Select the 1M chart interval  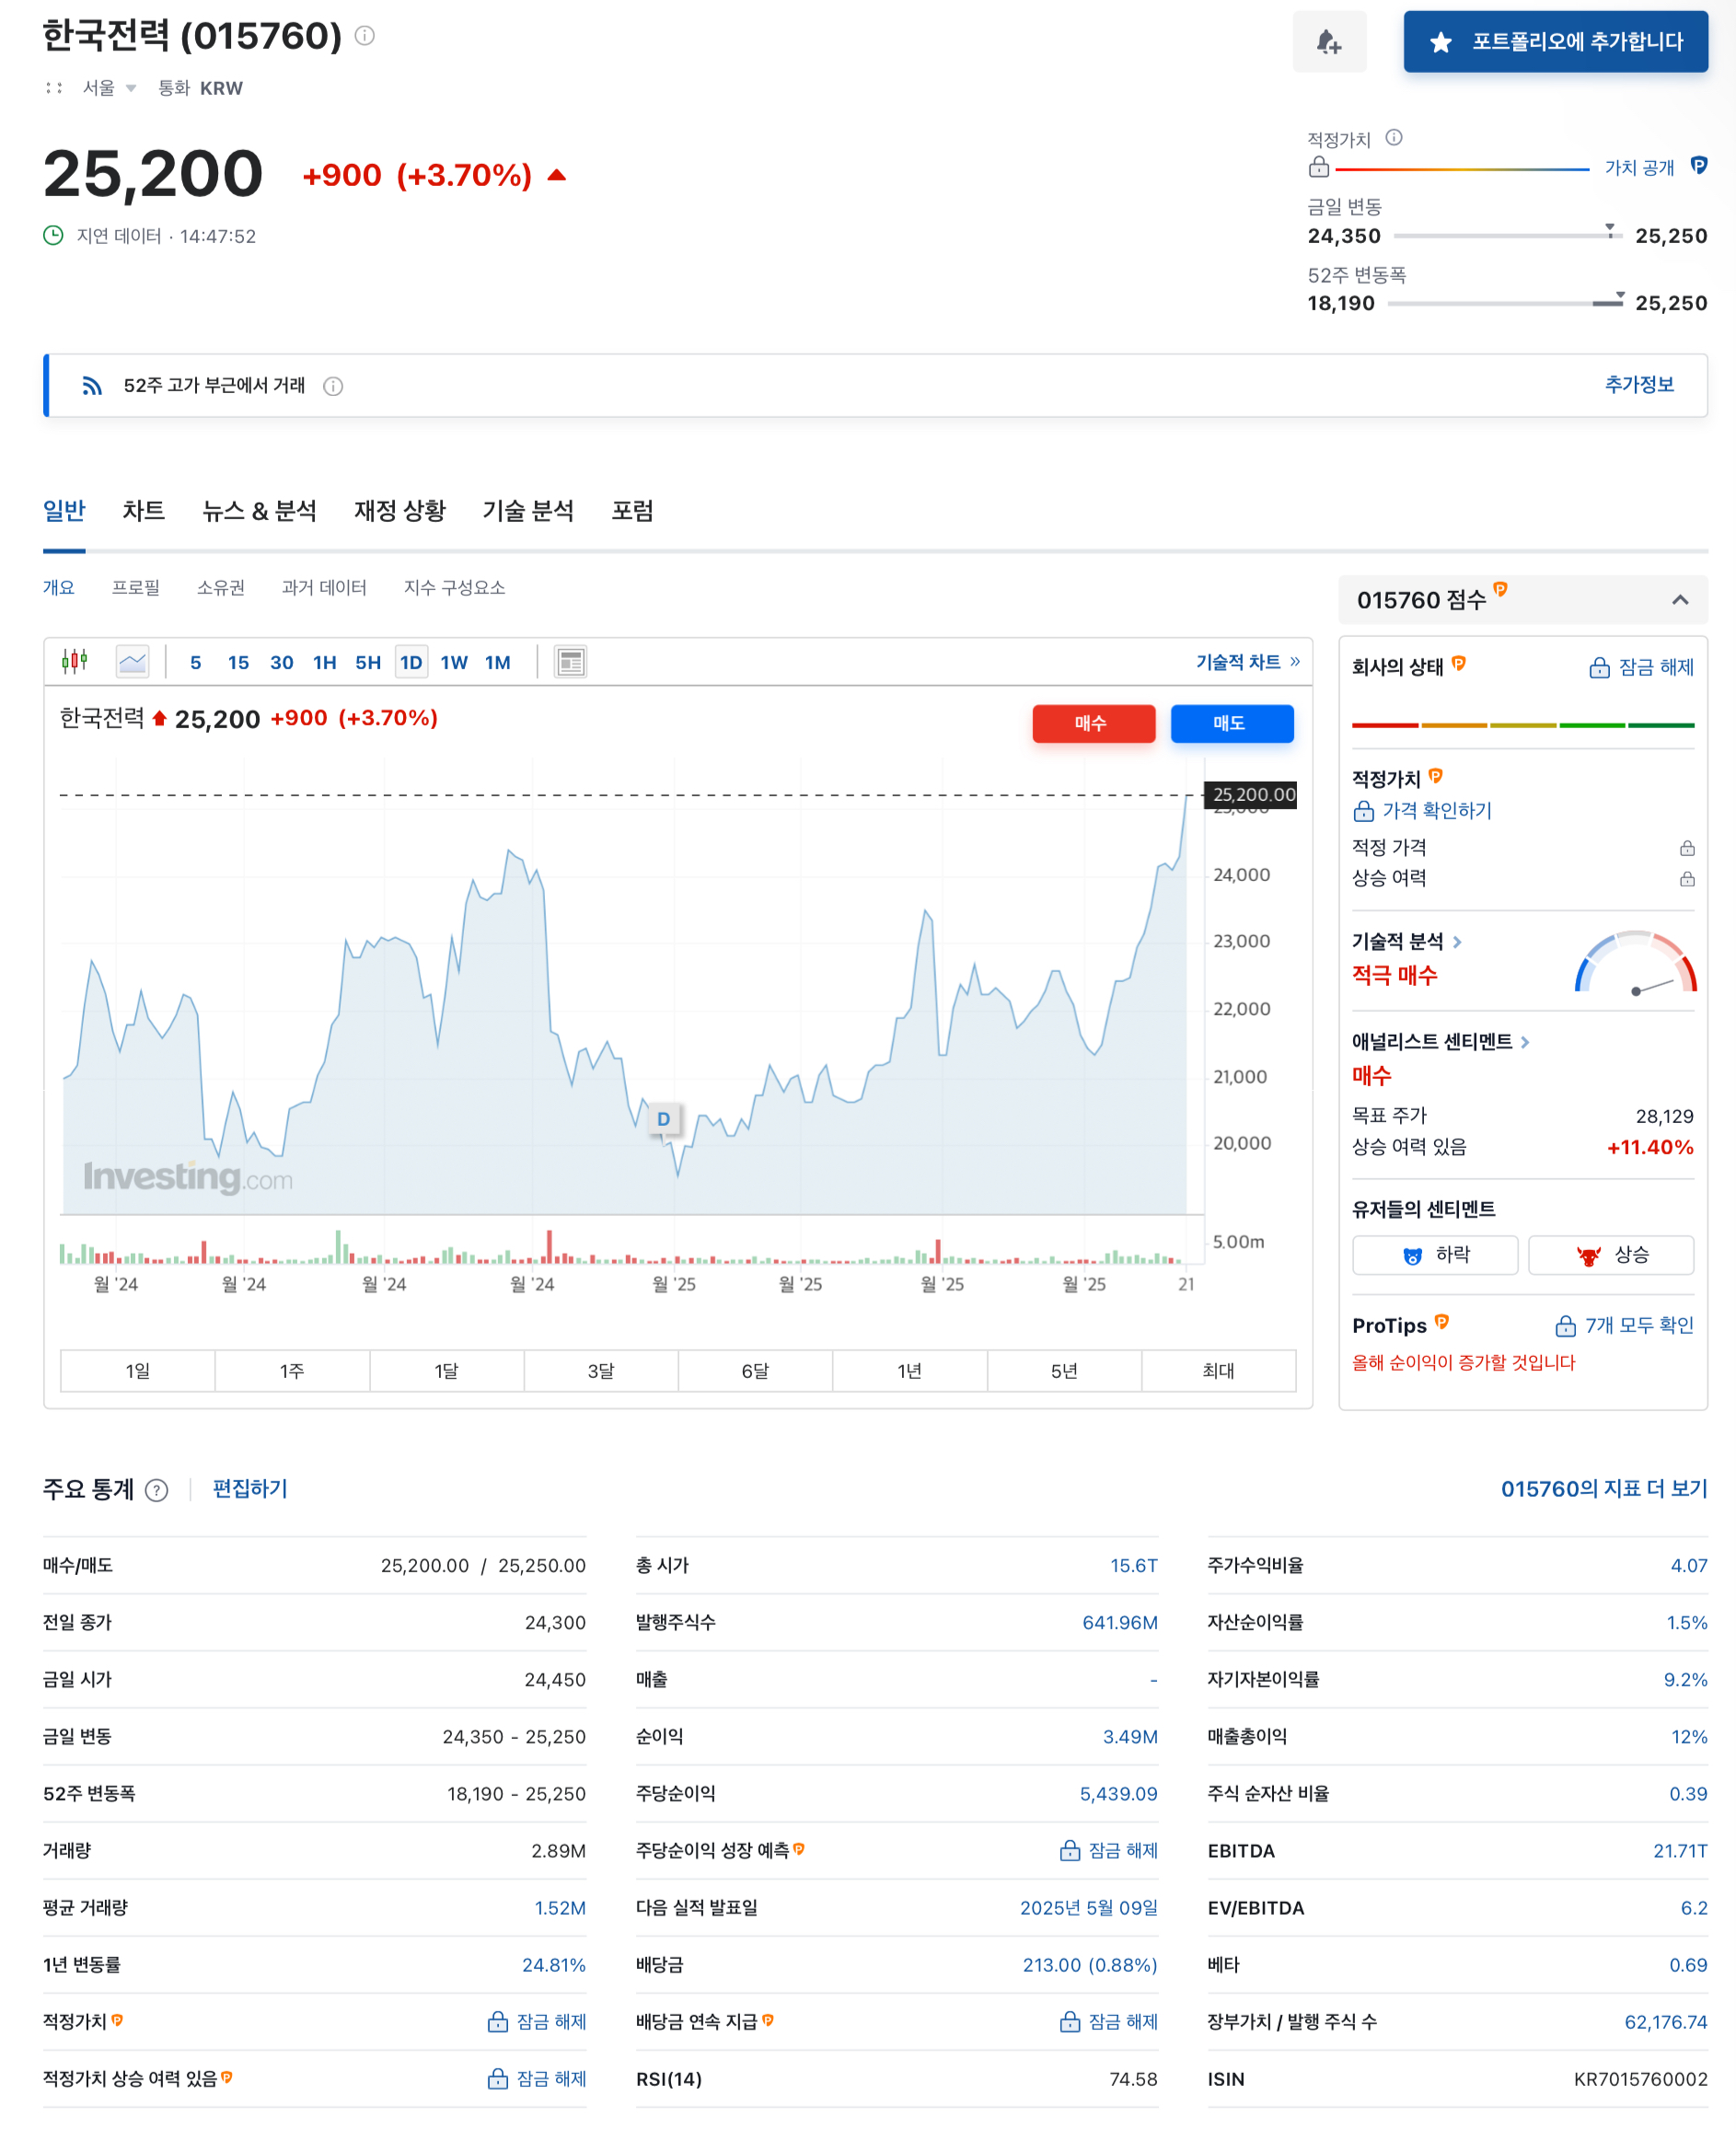497,663
